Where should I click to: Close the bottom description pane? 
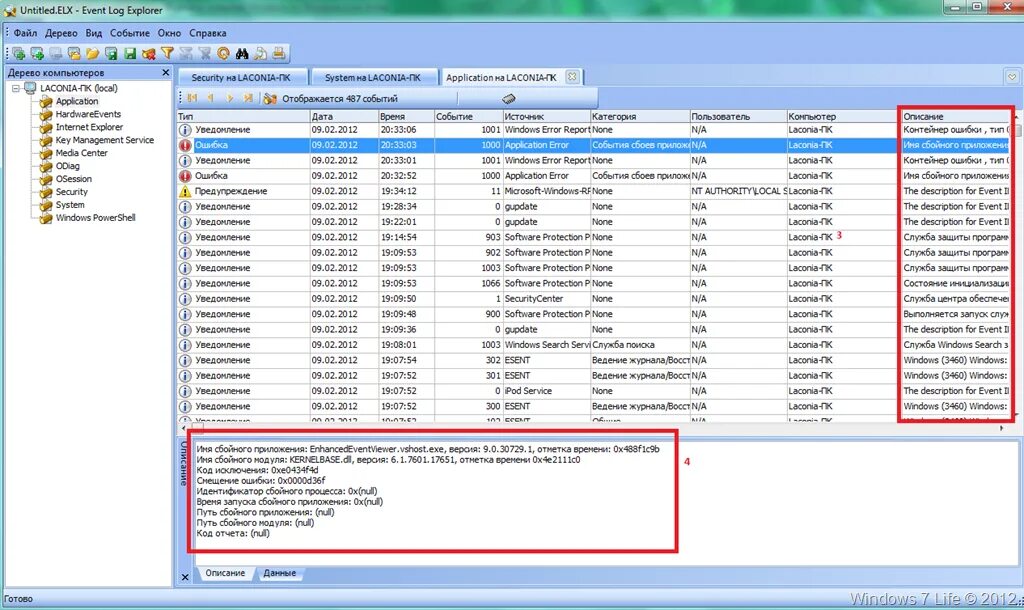[x=185, y=577]
